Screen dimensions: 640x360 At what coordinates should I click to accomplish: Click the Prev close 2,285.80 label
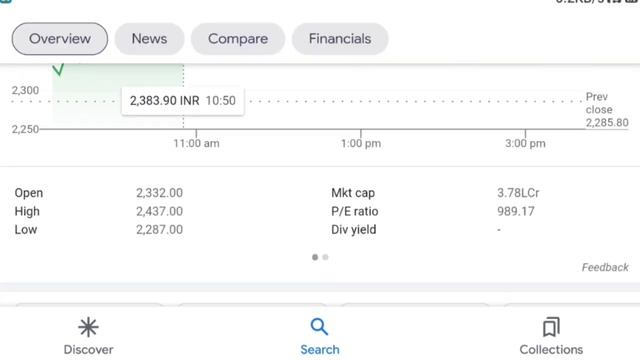[x=607, y=110]
